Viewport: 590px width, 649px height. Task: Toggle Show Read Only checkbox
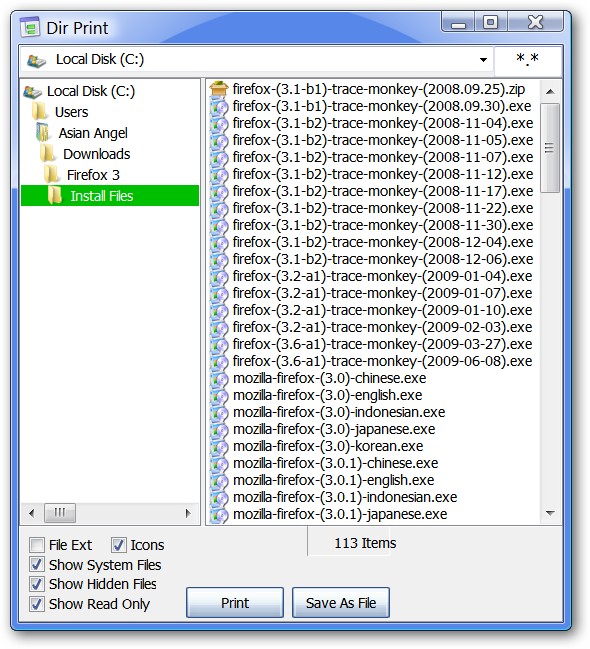(x=36, y=604)
